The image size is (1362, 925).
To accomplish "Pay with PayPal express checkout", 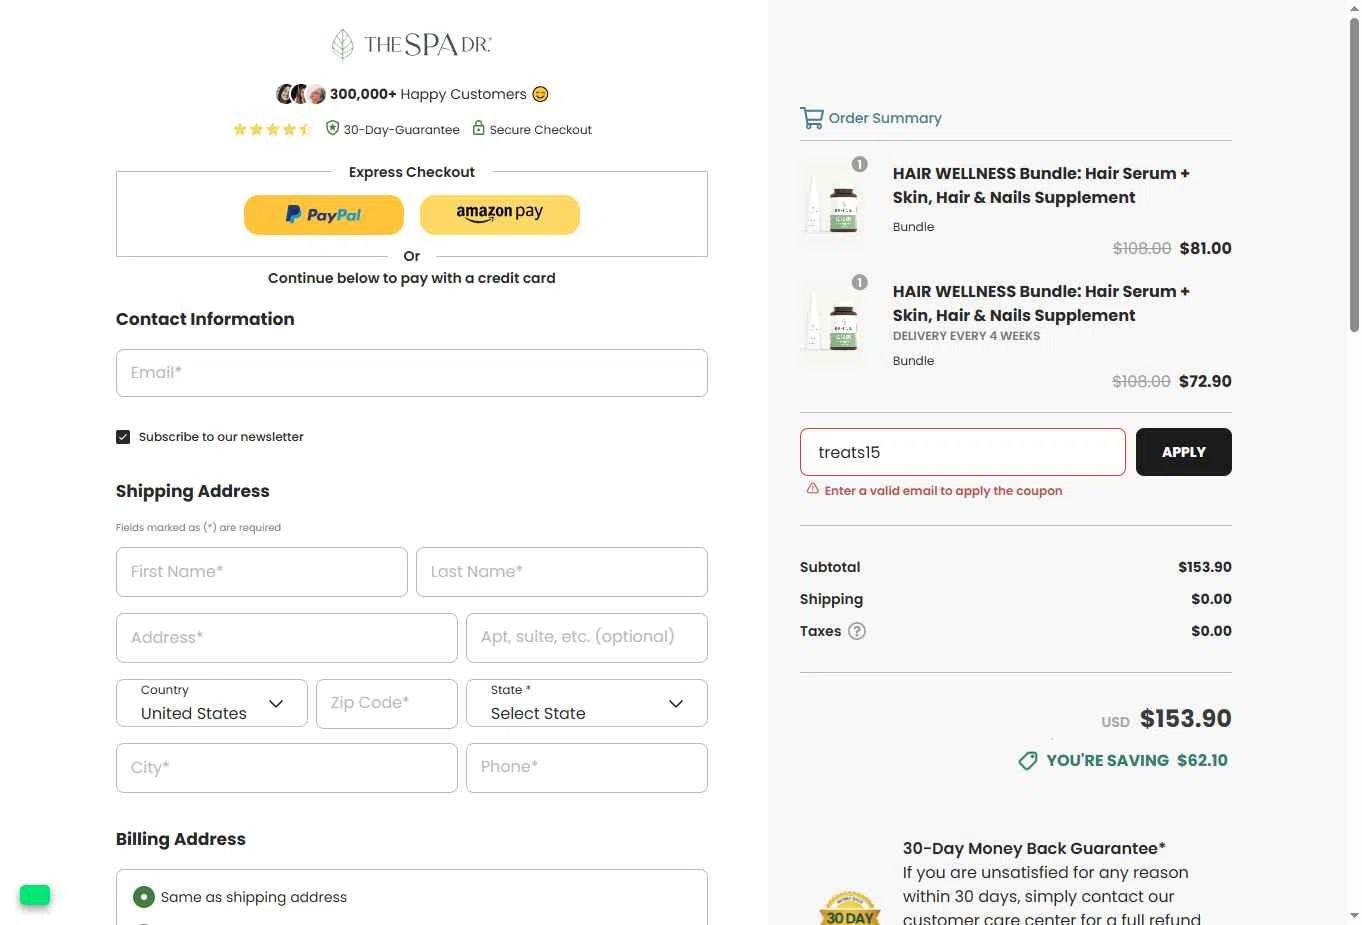I will 324,215.
